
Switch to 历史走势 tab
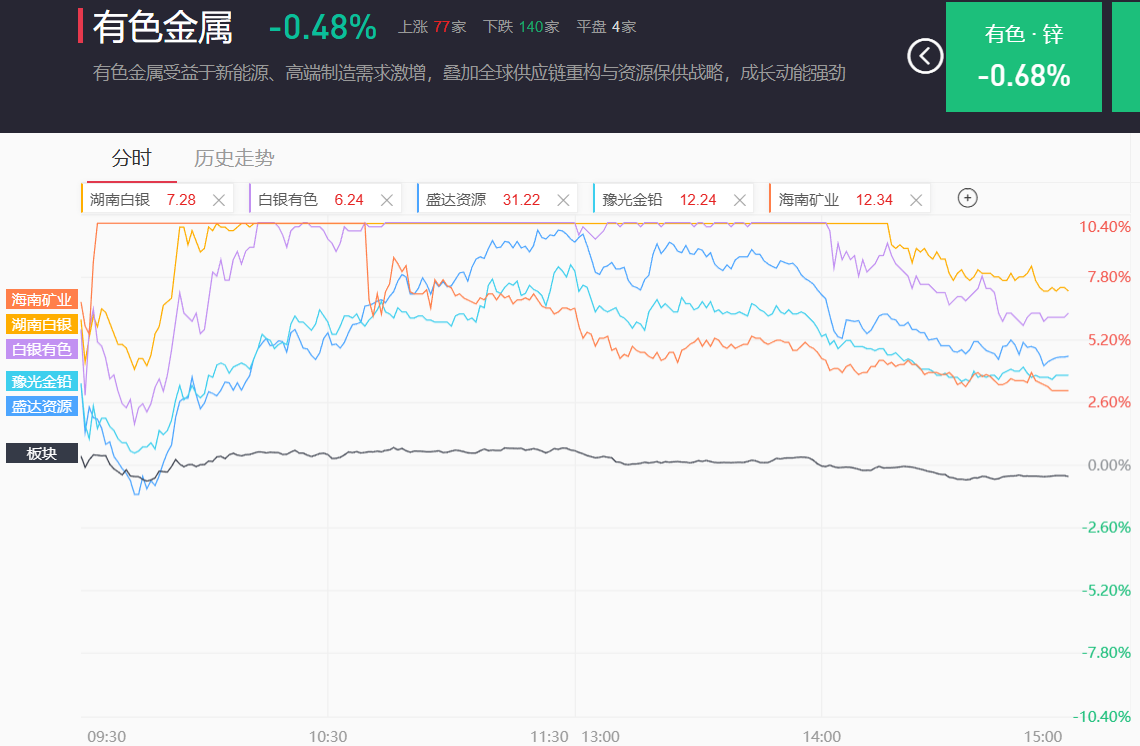[x=234, y=158]
